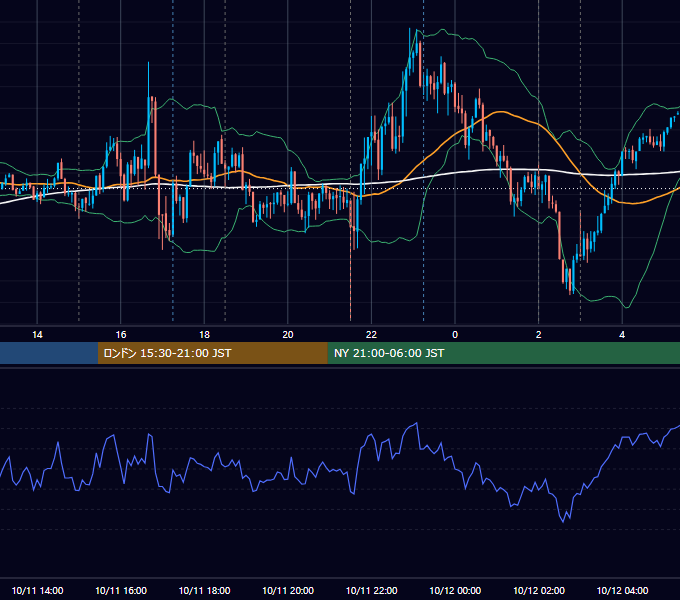
Task: Click the London 15:30-21:00 JST session bar
Action: pos(212,353)
